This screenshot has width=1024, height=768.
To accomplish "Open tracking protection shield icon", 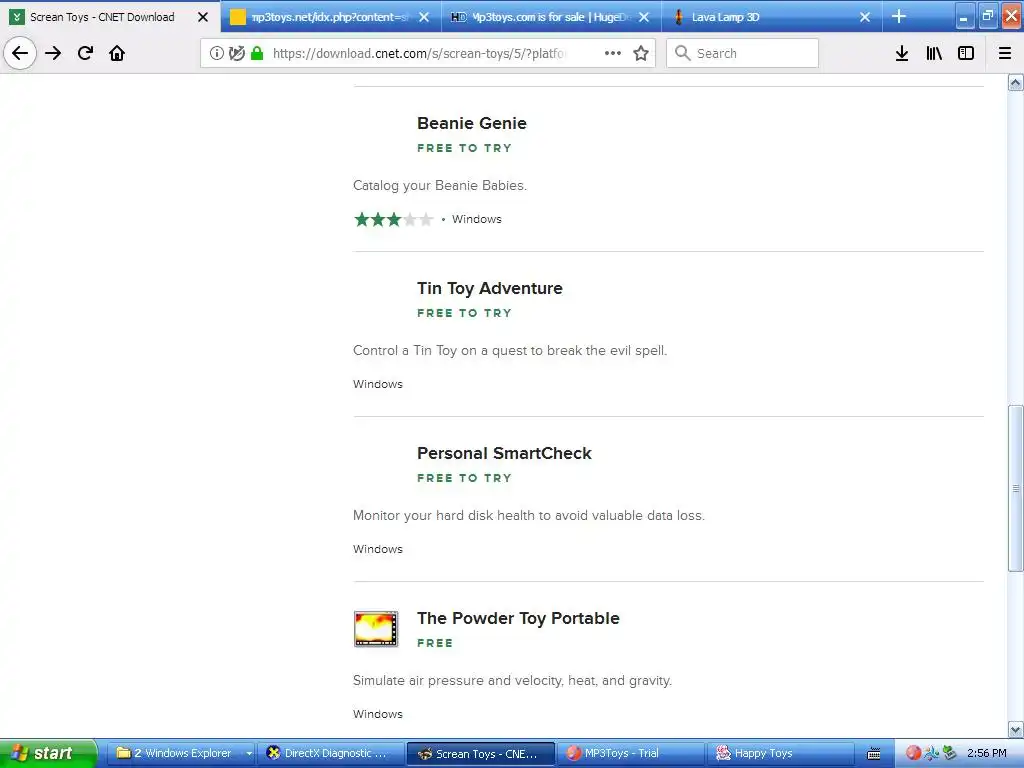I will pyautogui.click(x=237, y=53).
